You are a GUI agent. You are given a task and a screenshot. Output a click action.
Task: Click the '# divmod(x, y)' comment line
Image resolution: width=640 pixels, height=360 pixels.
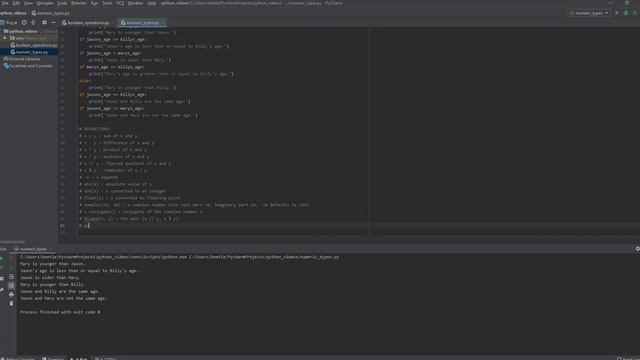coord(129,219)
